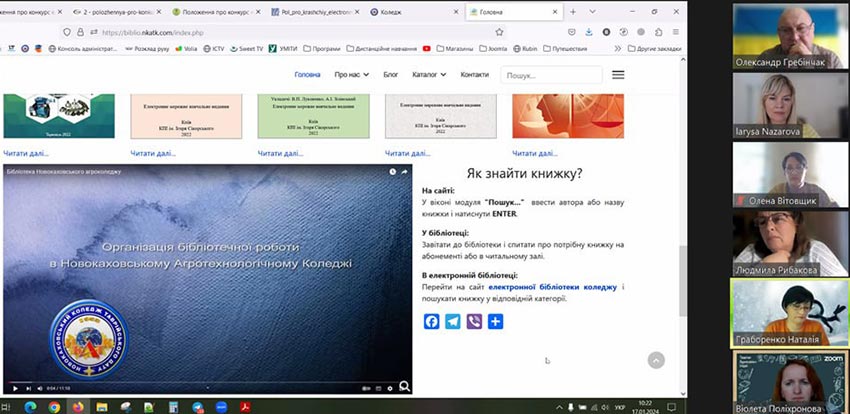Share the page via Facebook icon
The height and width of the screenshot is (414, 850).
432,322
